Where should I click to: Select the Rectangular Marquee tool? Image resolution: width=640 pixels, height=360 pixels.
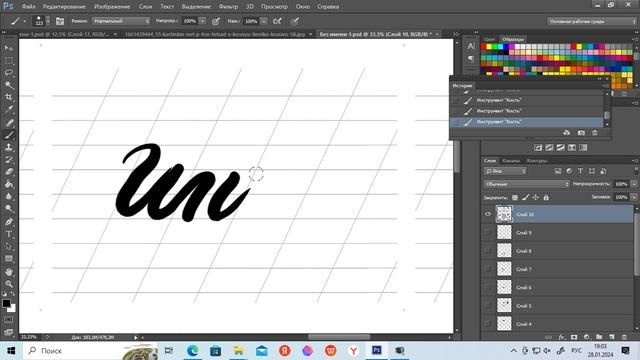(x=9, y=60)
